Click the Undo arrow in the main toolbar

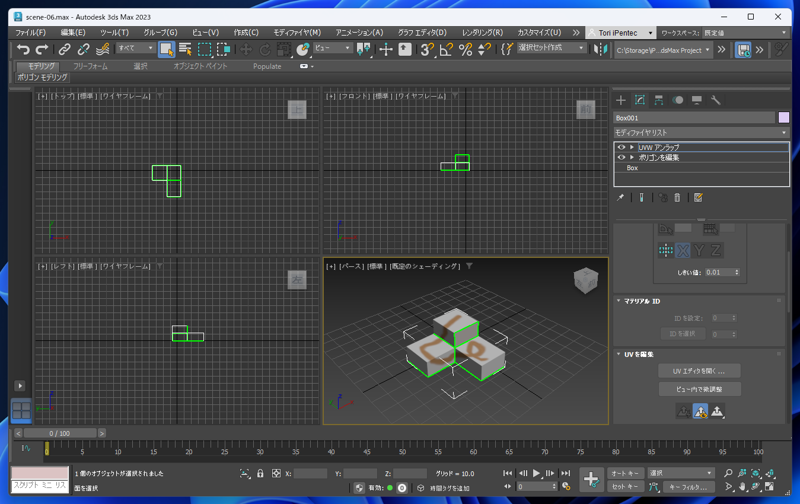tap(23, 49)
